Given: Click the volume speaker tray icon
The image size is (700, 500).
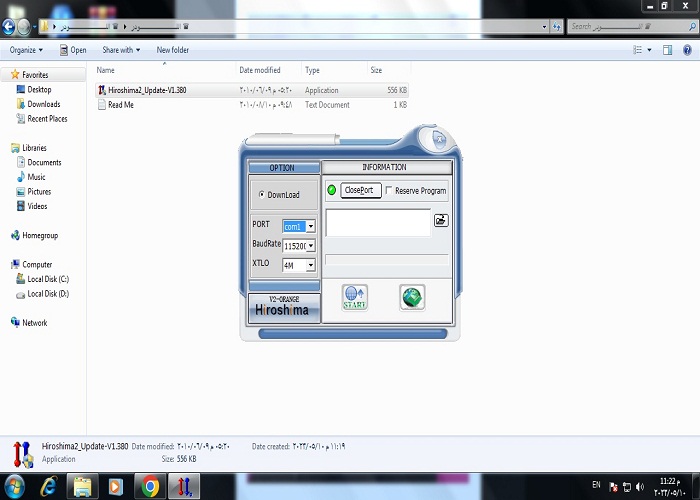Looking at the screenshot, I should tap(640, 487).
